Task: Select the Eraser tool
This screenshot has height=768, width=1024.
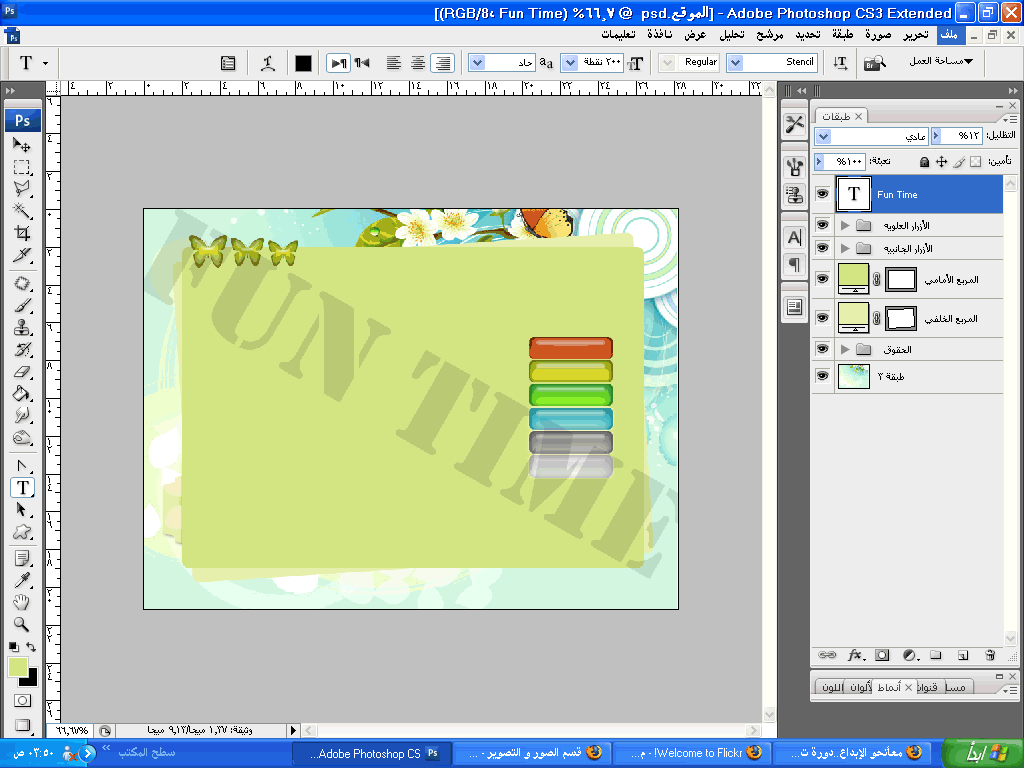Action: (x=22, y=372)
